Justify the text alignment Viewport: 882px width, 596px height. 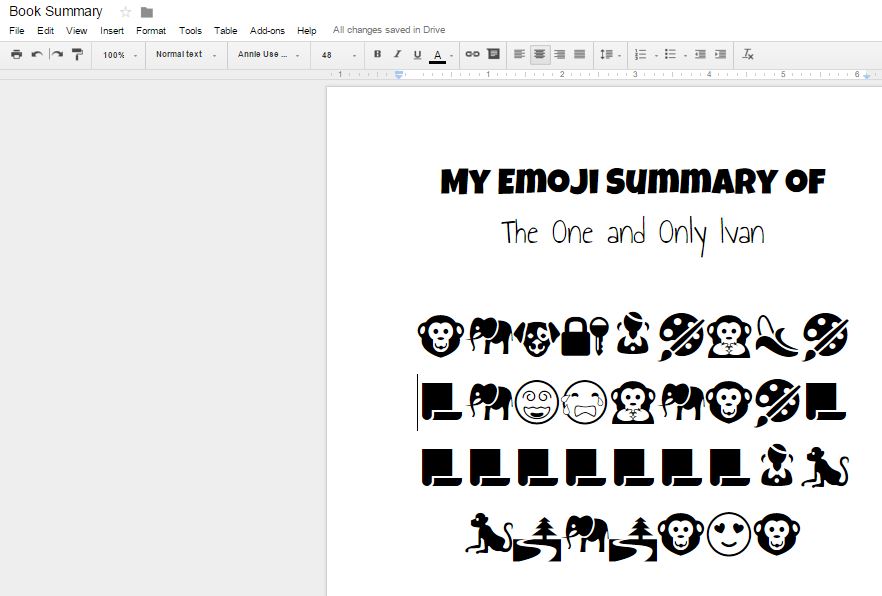point(579,55)
